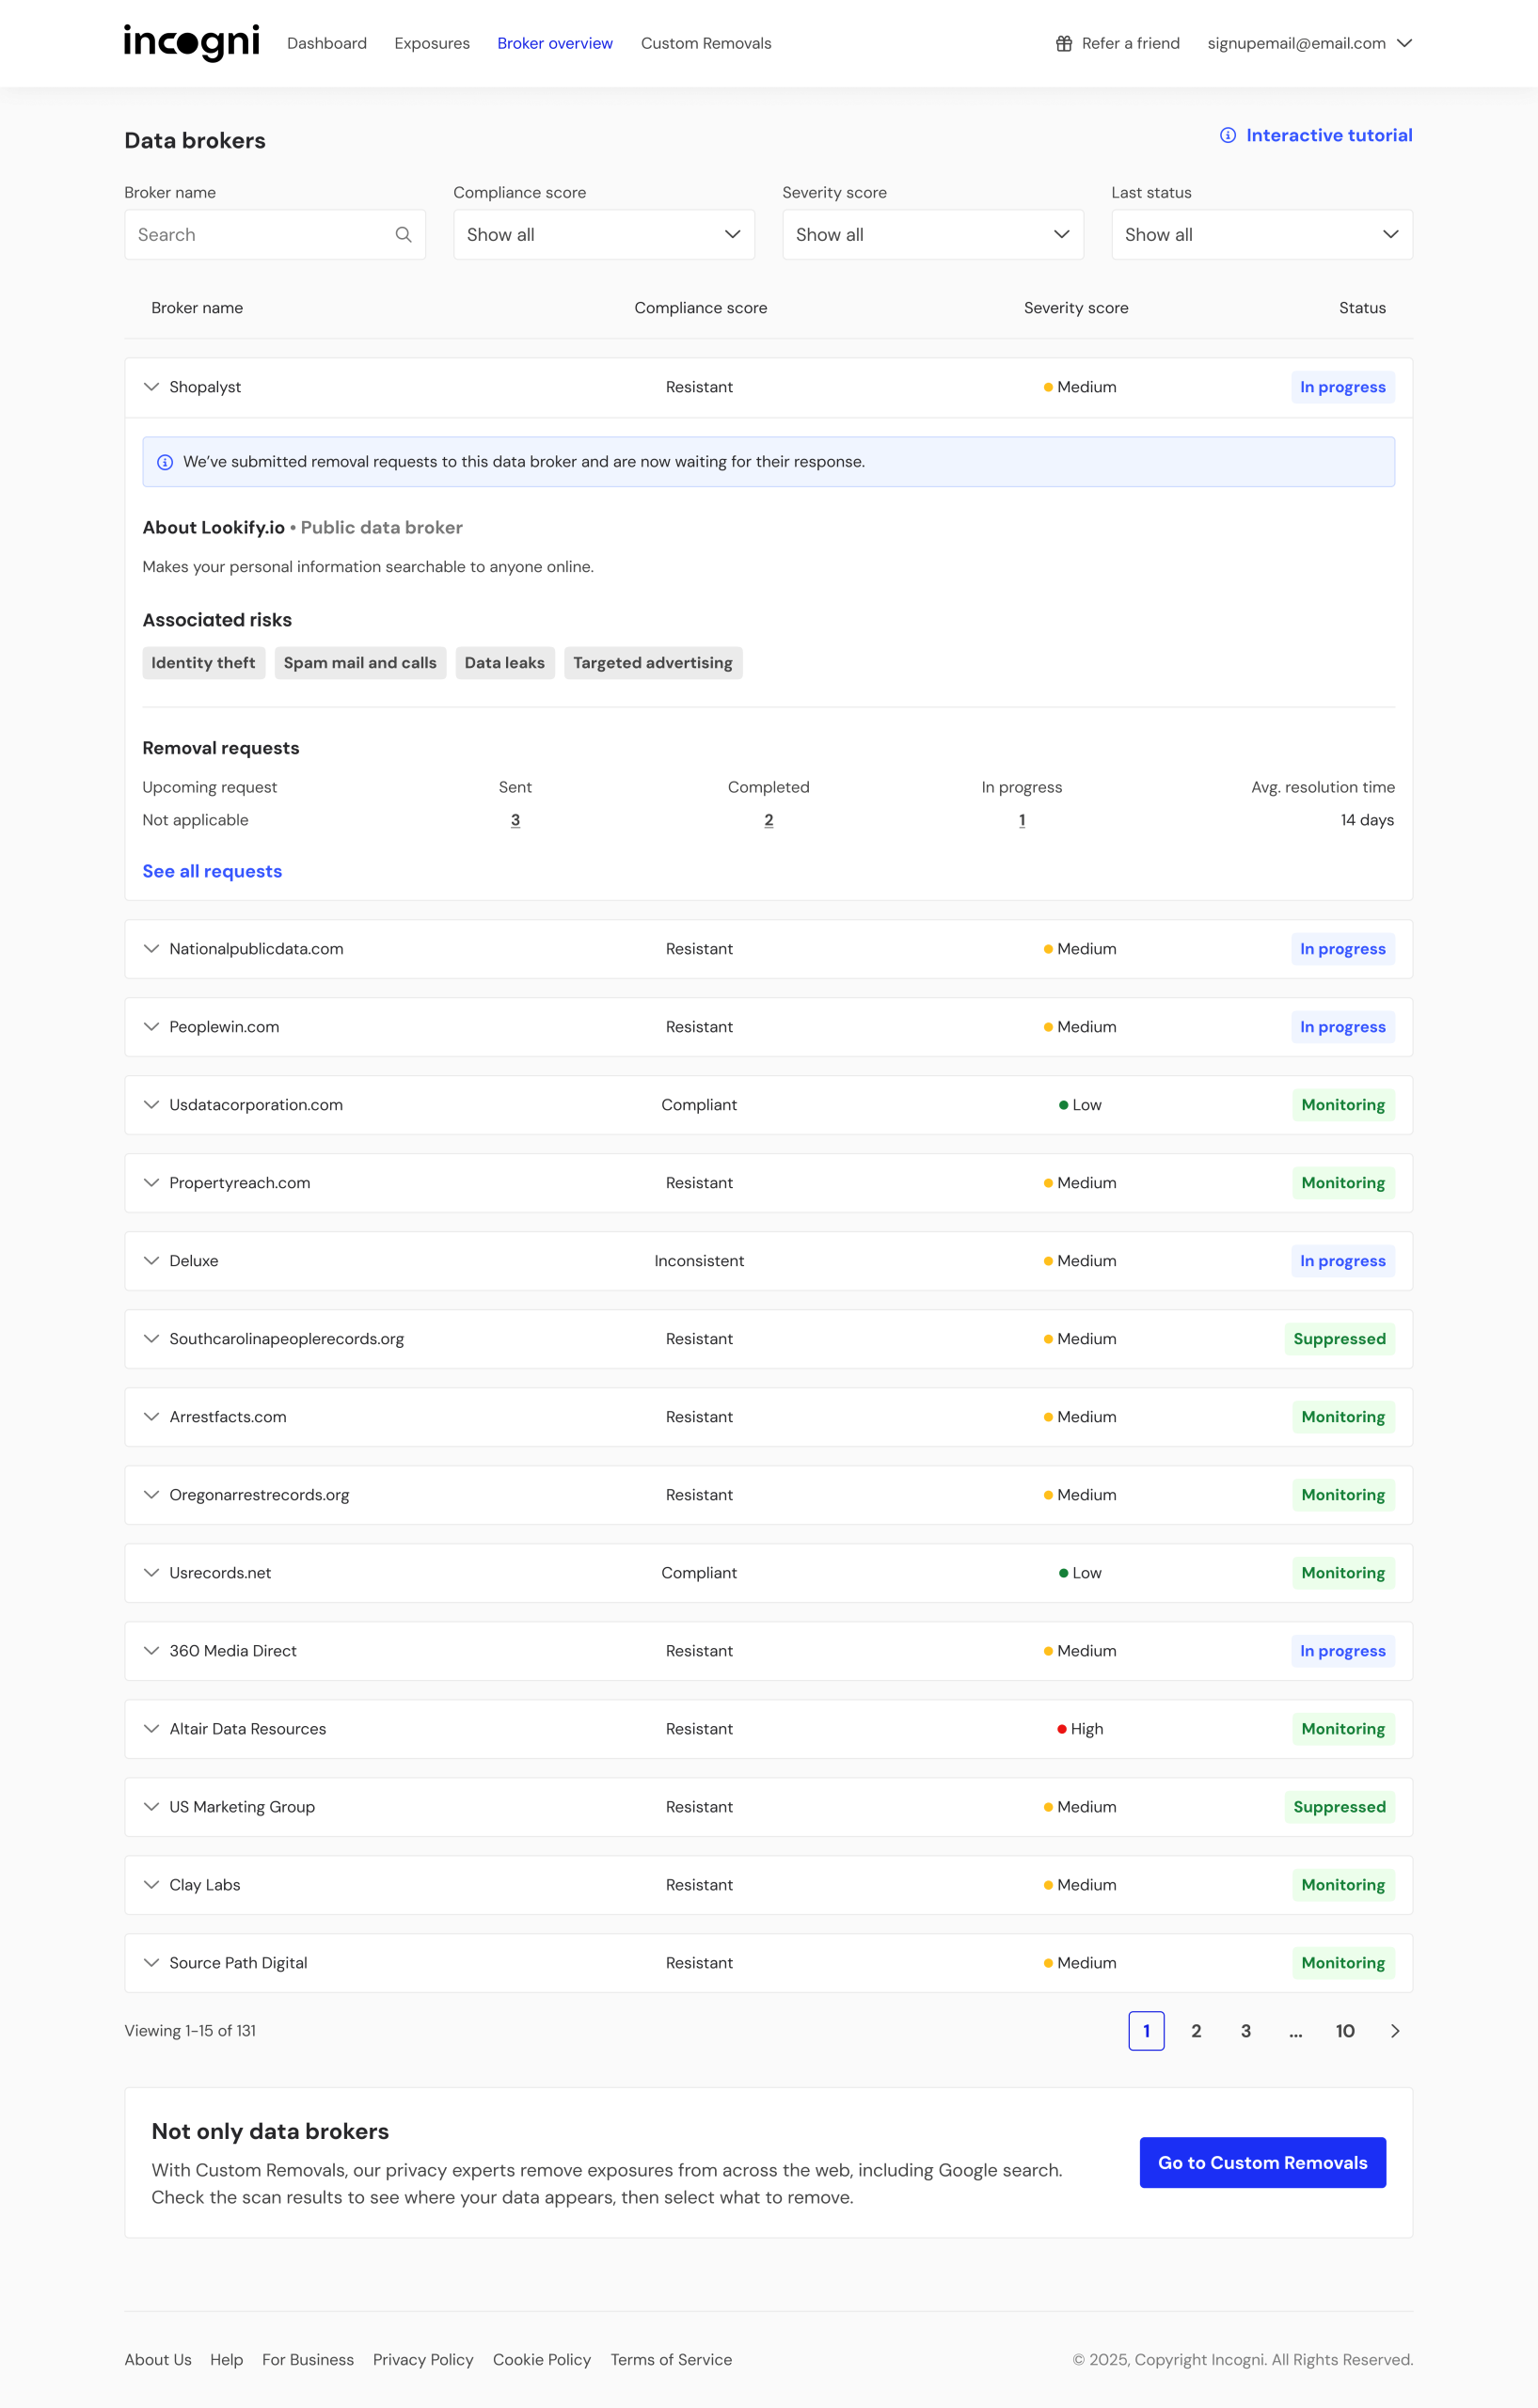Viewport: 1538px width, 2408px height.
Task: Click the Completed count 2
Action: click(x=768, y=820)
